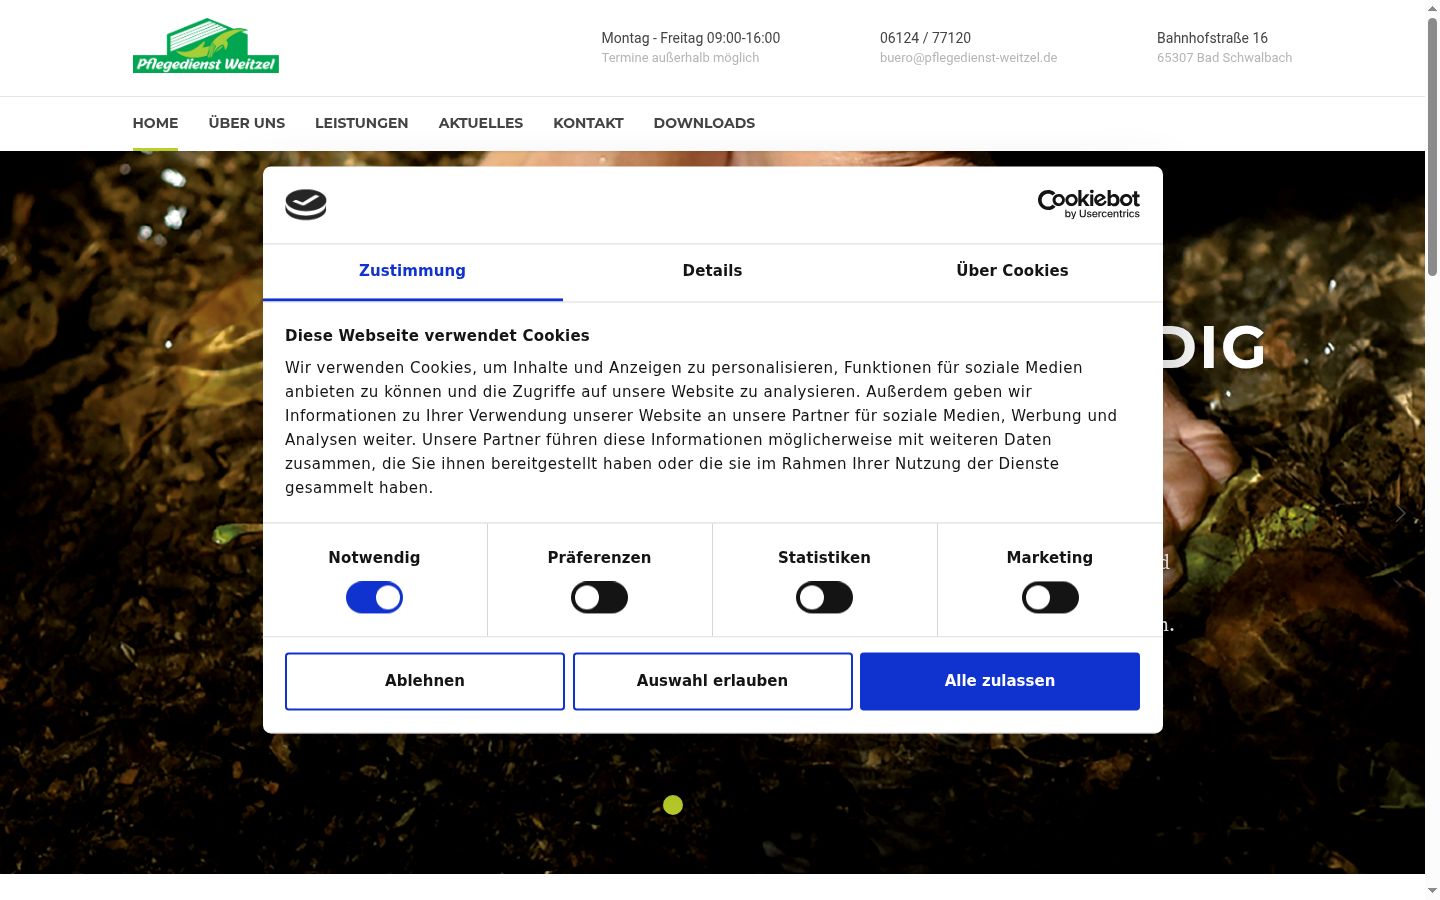Click the Auswahl erlauben button
This screenshot has width=1440, height=900.
pyautogui.click(x=712, y=681)
